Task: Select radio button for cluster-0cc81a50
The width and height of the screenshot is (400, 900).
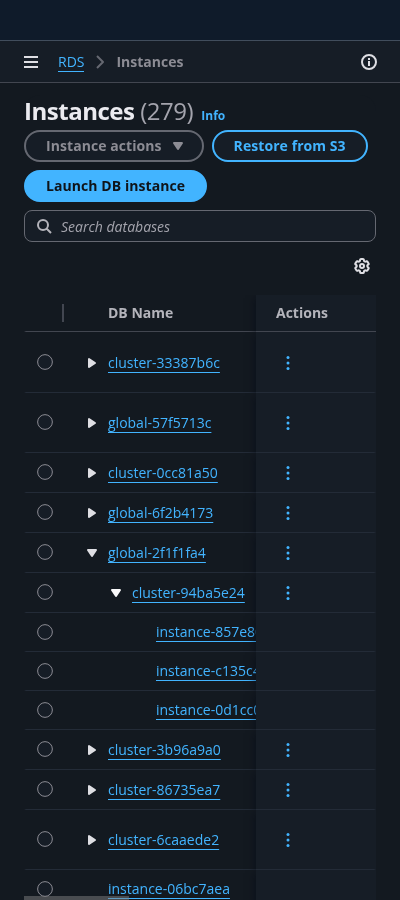Action: tap(45, 472)
